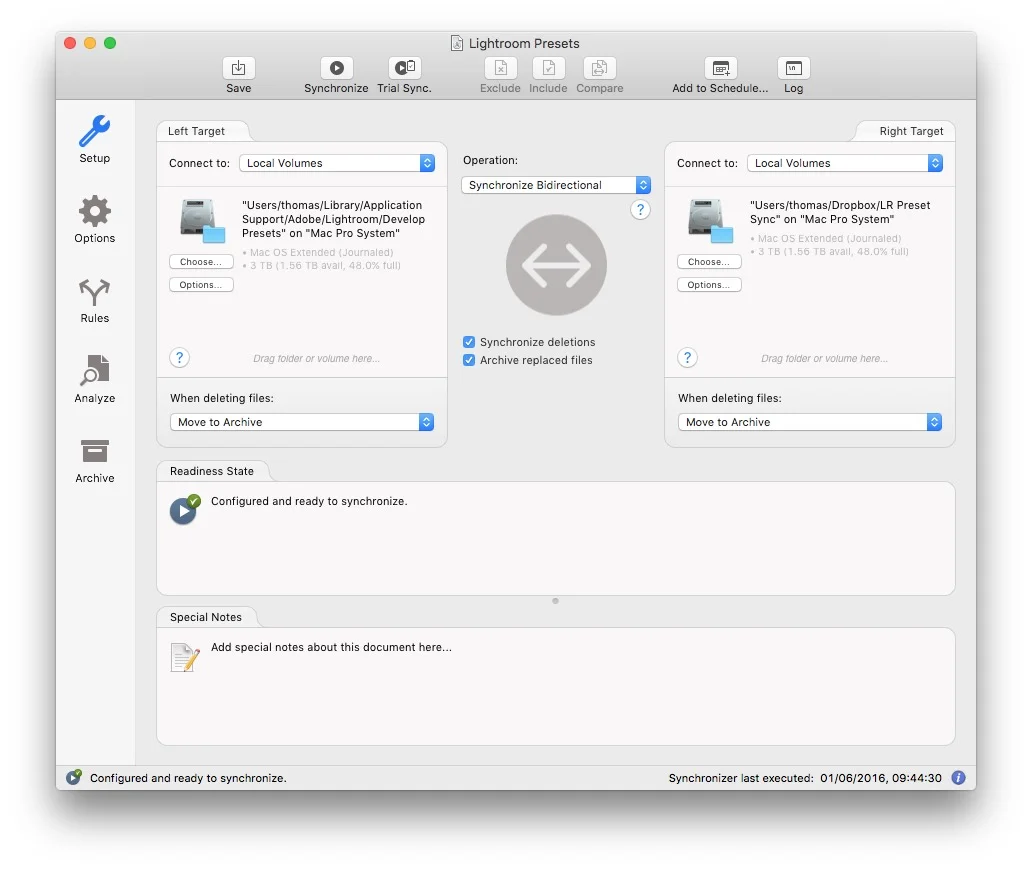Click into the special notes text field
The width and height of the screenshot is (1032, 870).
tap(331, 648)
